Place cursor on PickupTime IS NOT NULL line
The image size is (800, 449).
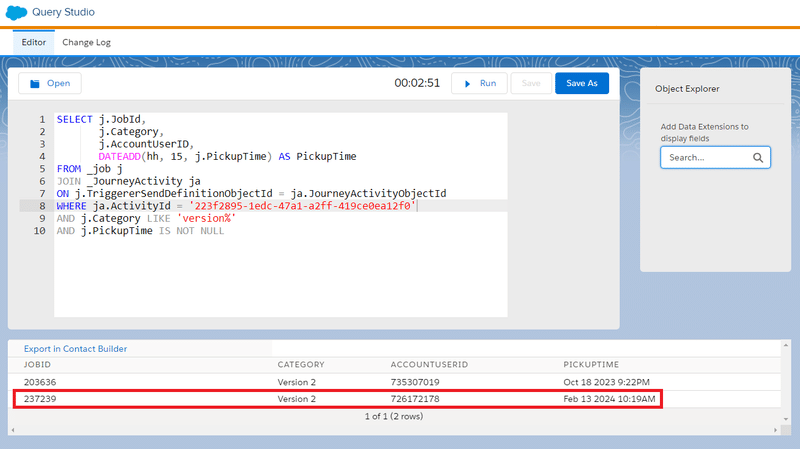tap(140, 231)
